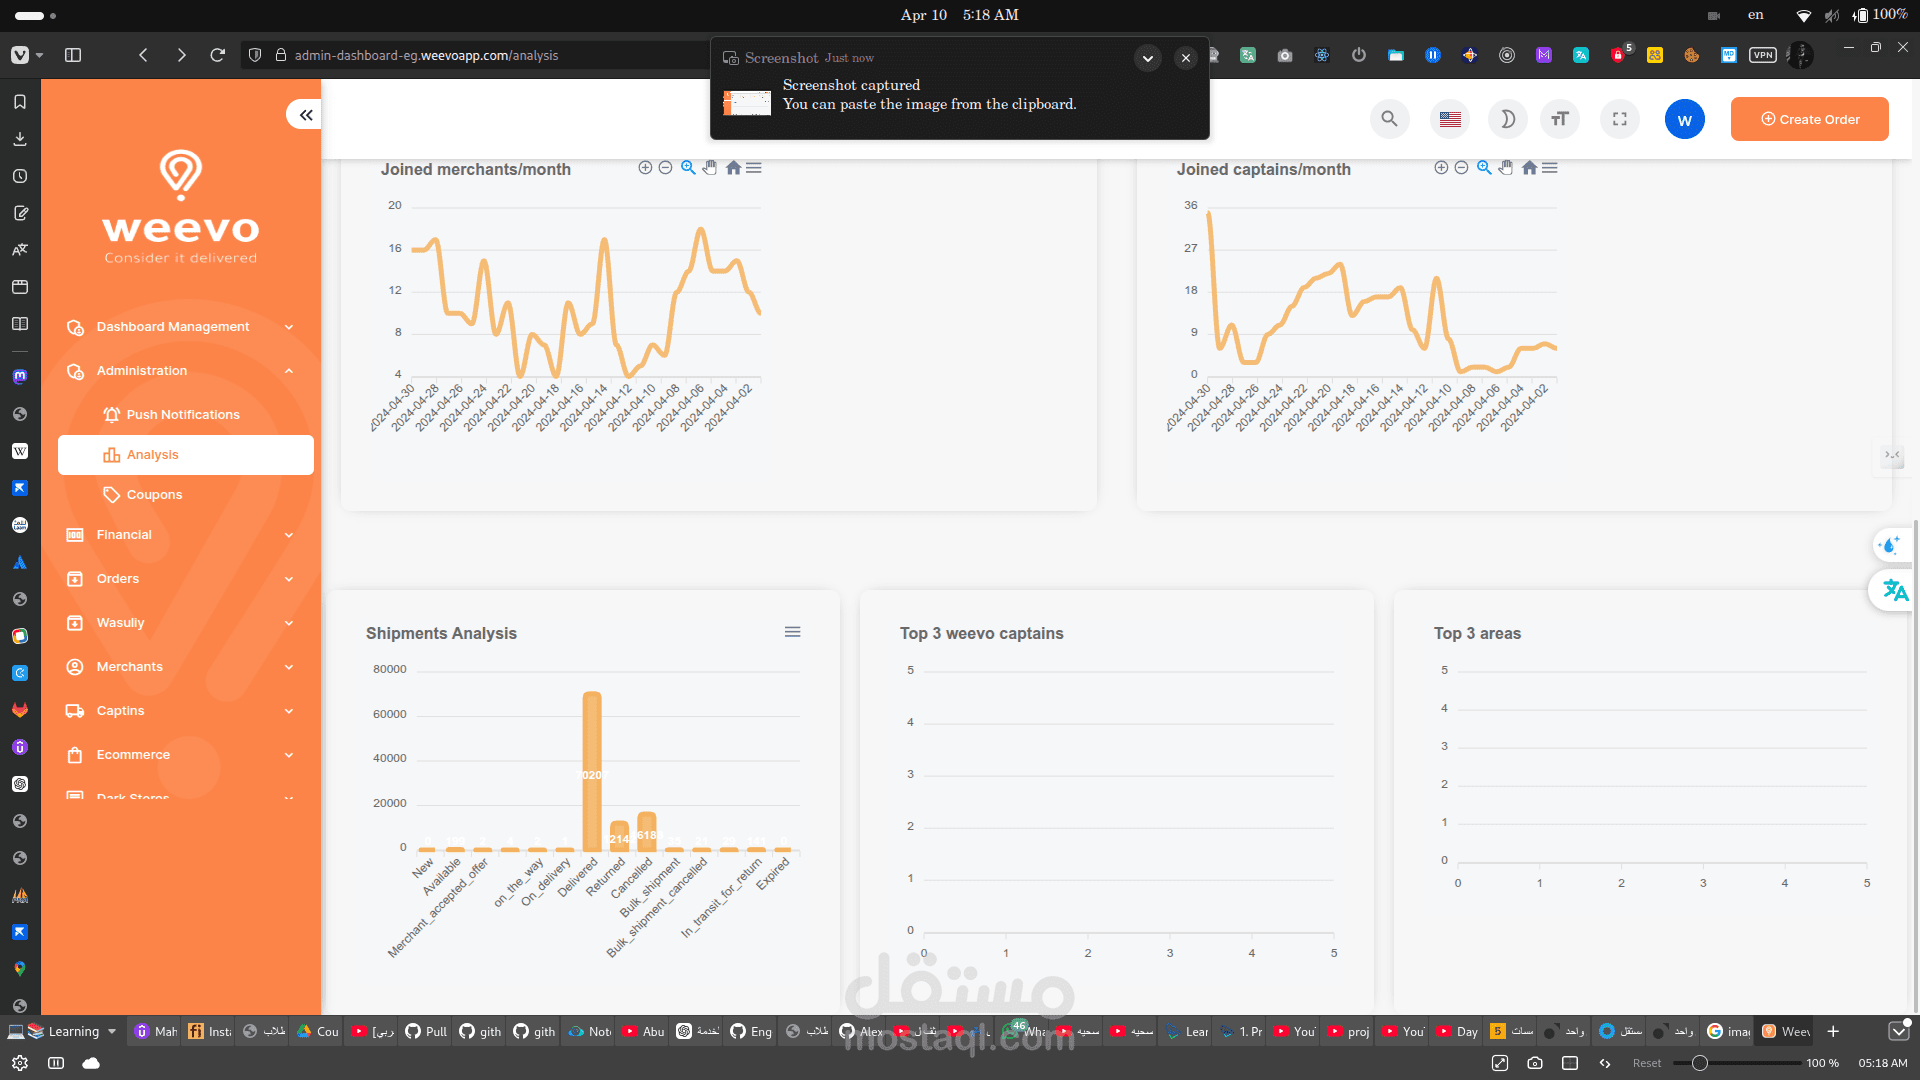Open Push Notifications menu item
This screenshot has height=1080, width=1920.
(x=183, y=415)
